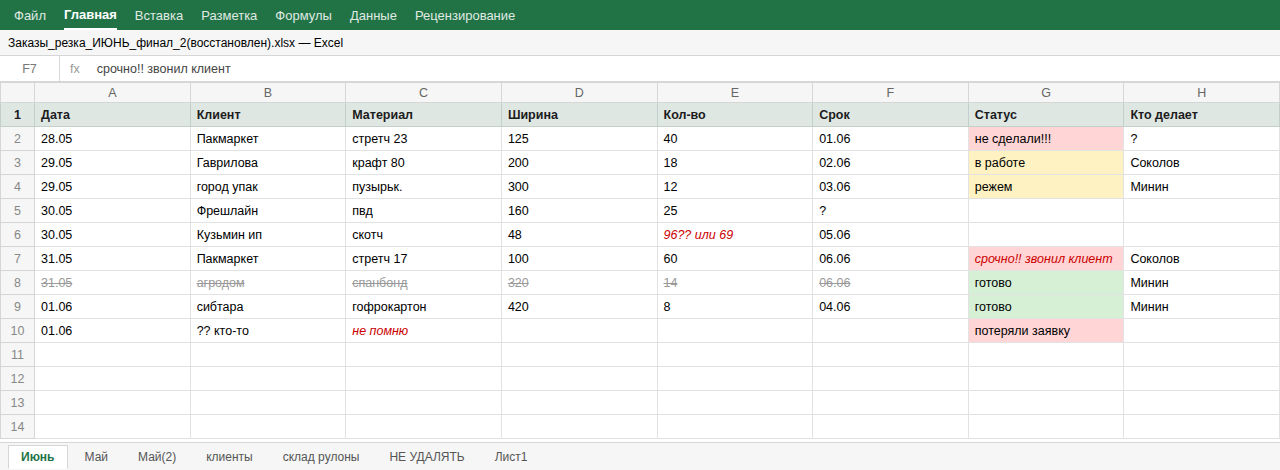Switch to the Май(2) sheet tab
Screen dimensions: 1280x470
tap(157, 457)
